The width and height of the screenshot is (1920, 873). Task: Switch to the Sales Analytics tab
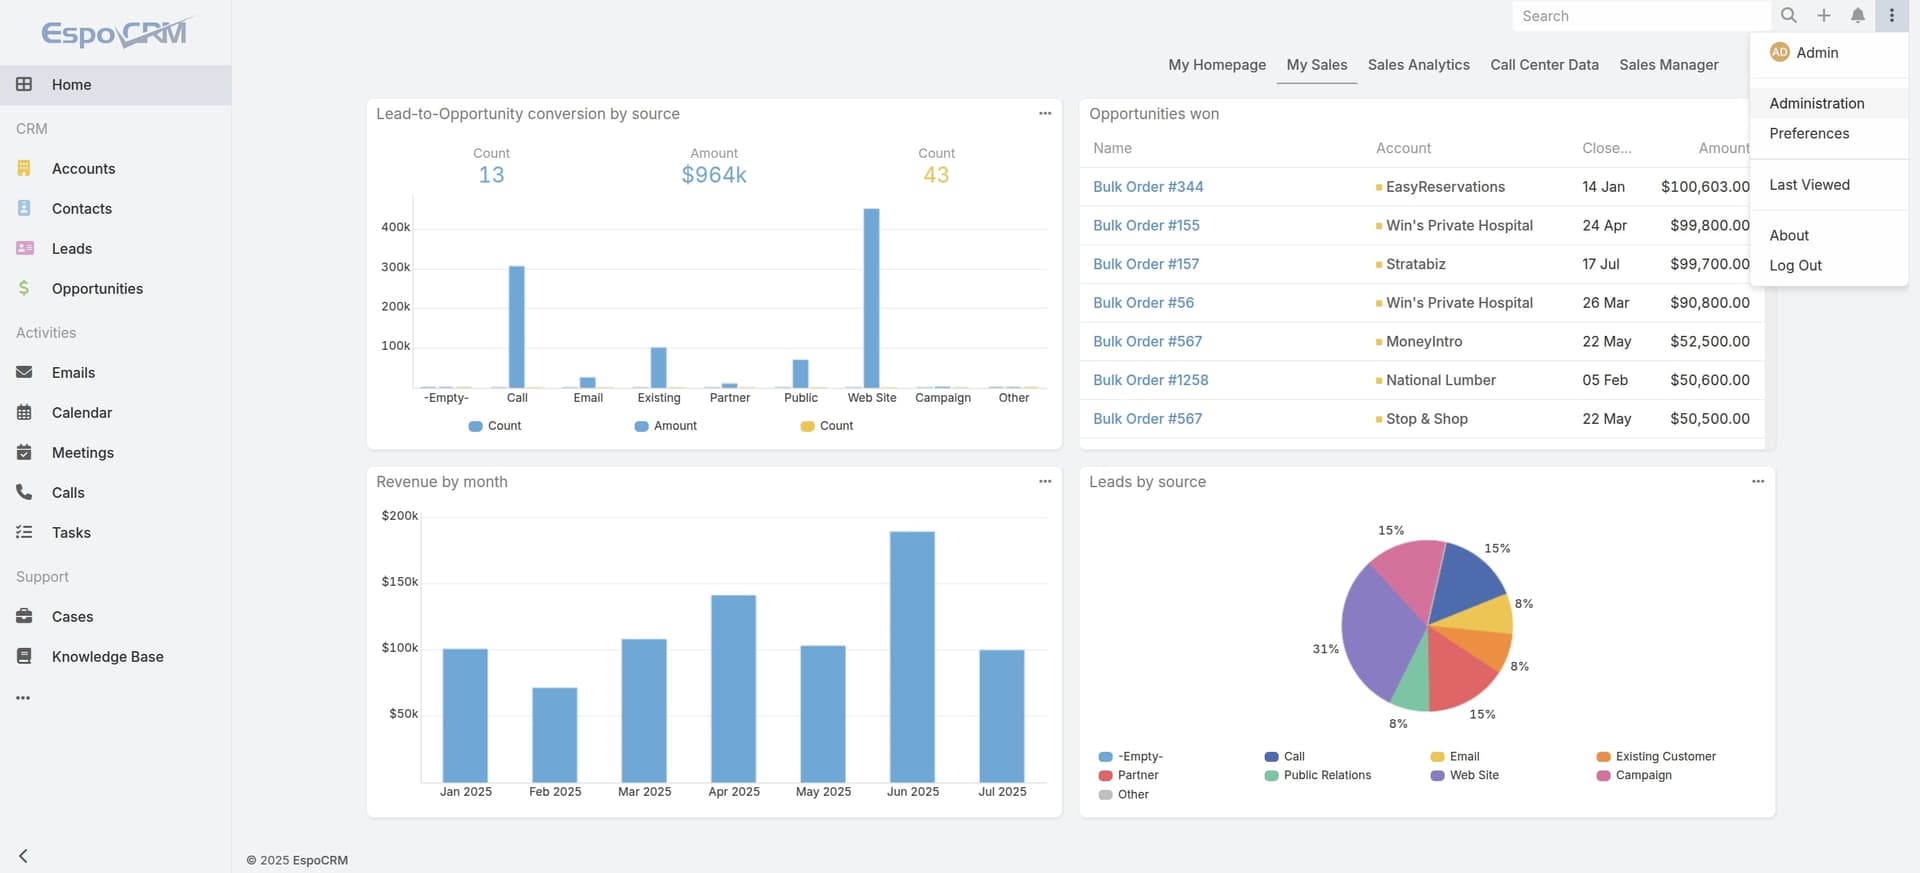1419,65
